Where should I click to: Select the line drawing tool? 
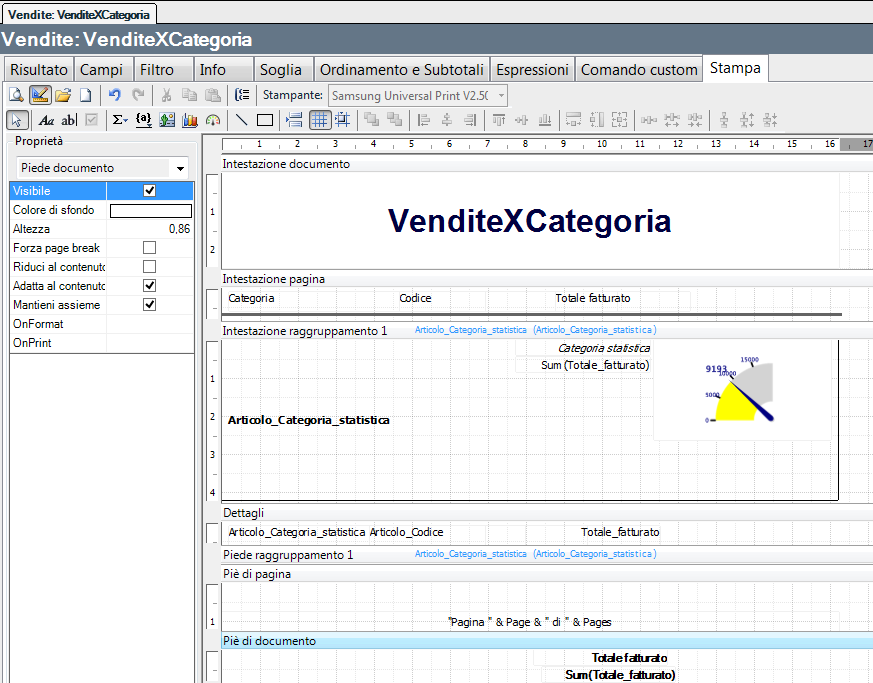241,120
